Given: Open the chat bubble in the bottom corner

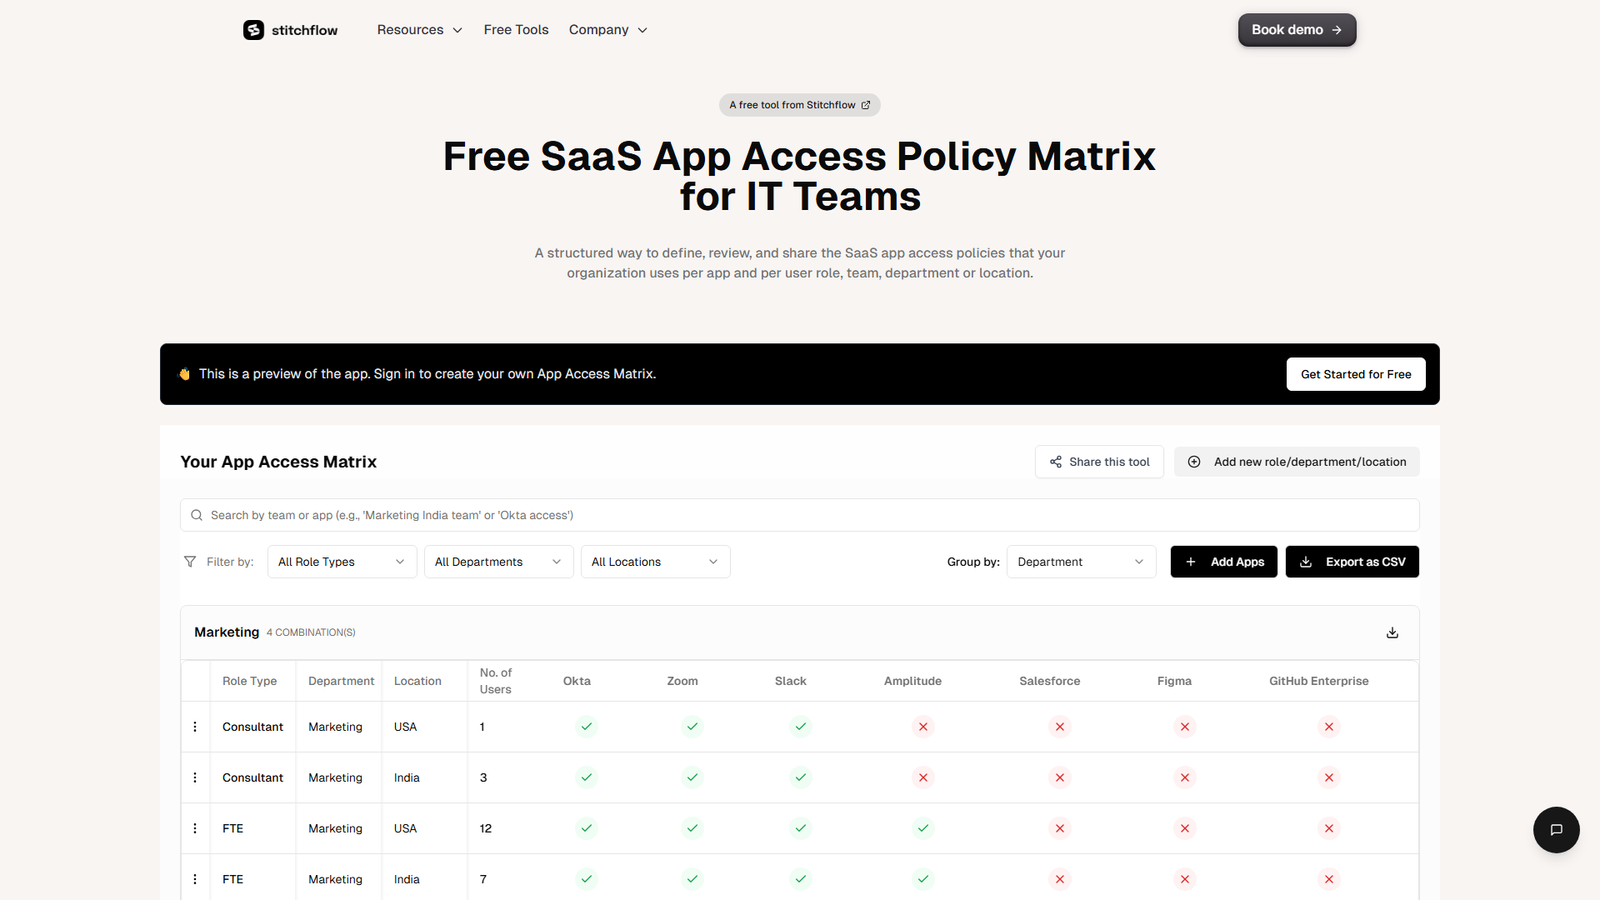Looking at the screenshot, I should [x=1556, y=830].
